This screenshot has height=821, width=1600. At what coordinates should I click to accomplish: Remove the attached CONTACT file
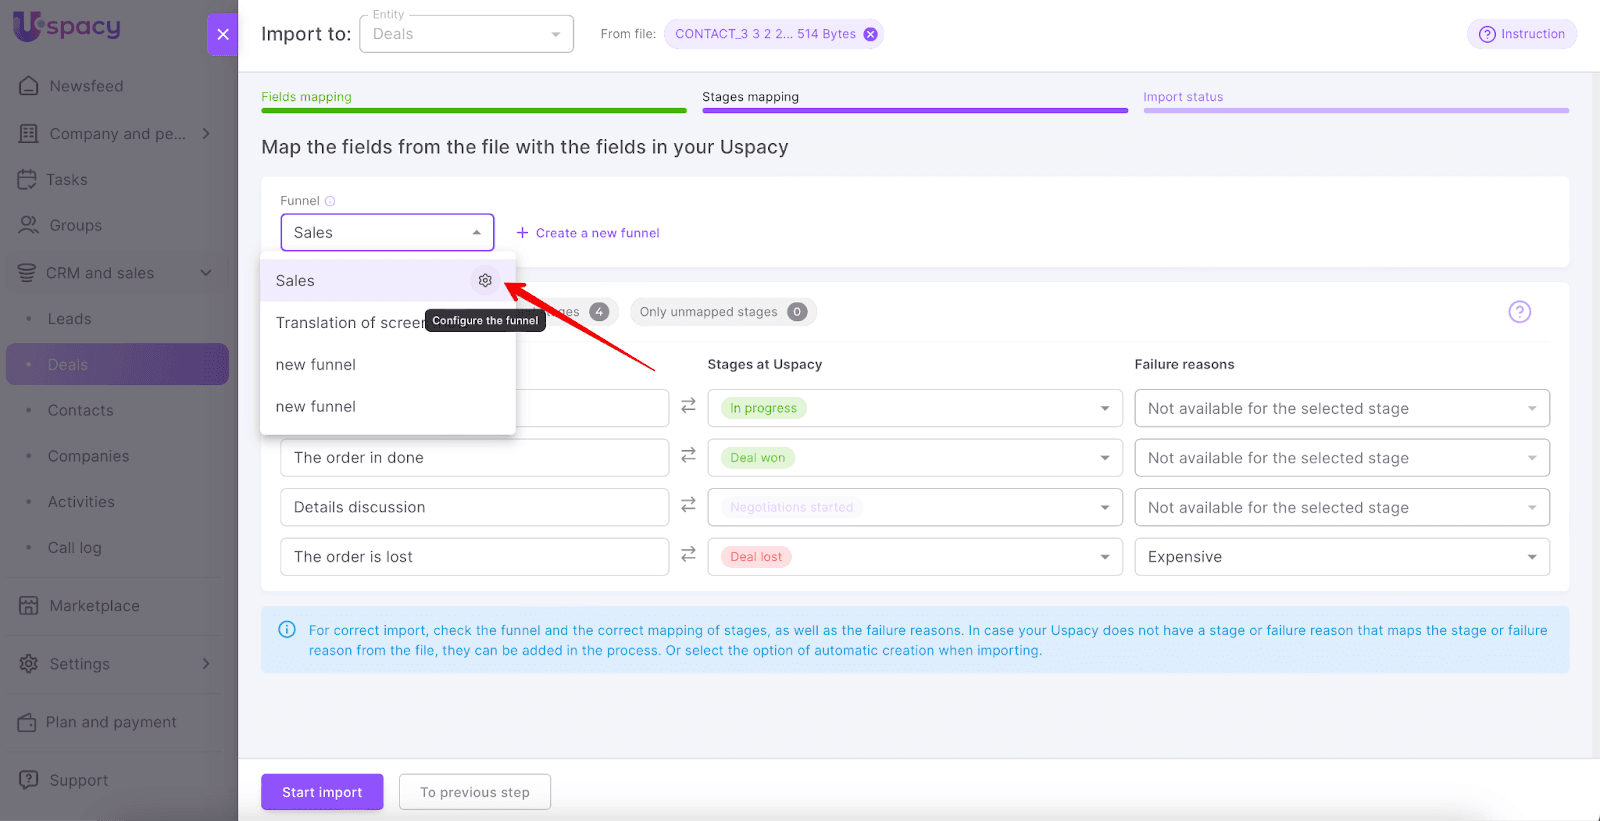coord(871,34)
